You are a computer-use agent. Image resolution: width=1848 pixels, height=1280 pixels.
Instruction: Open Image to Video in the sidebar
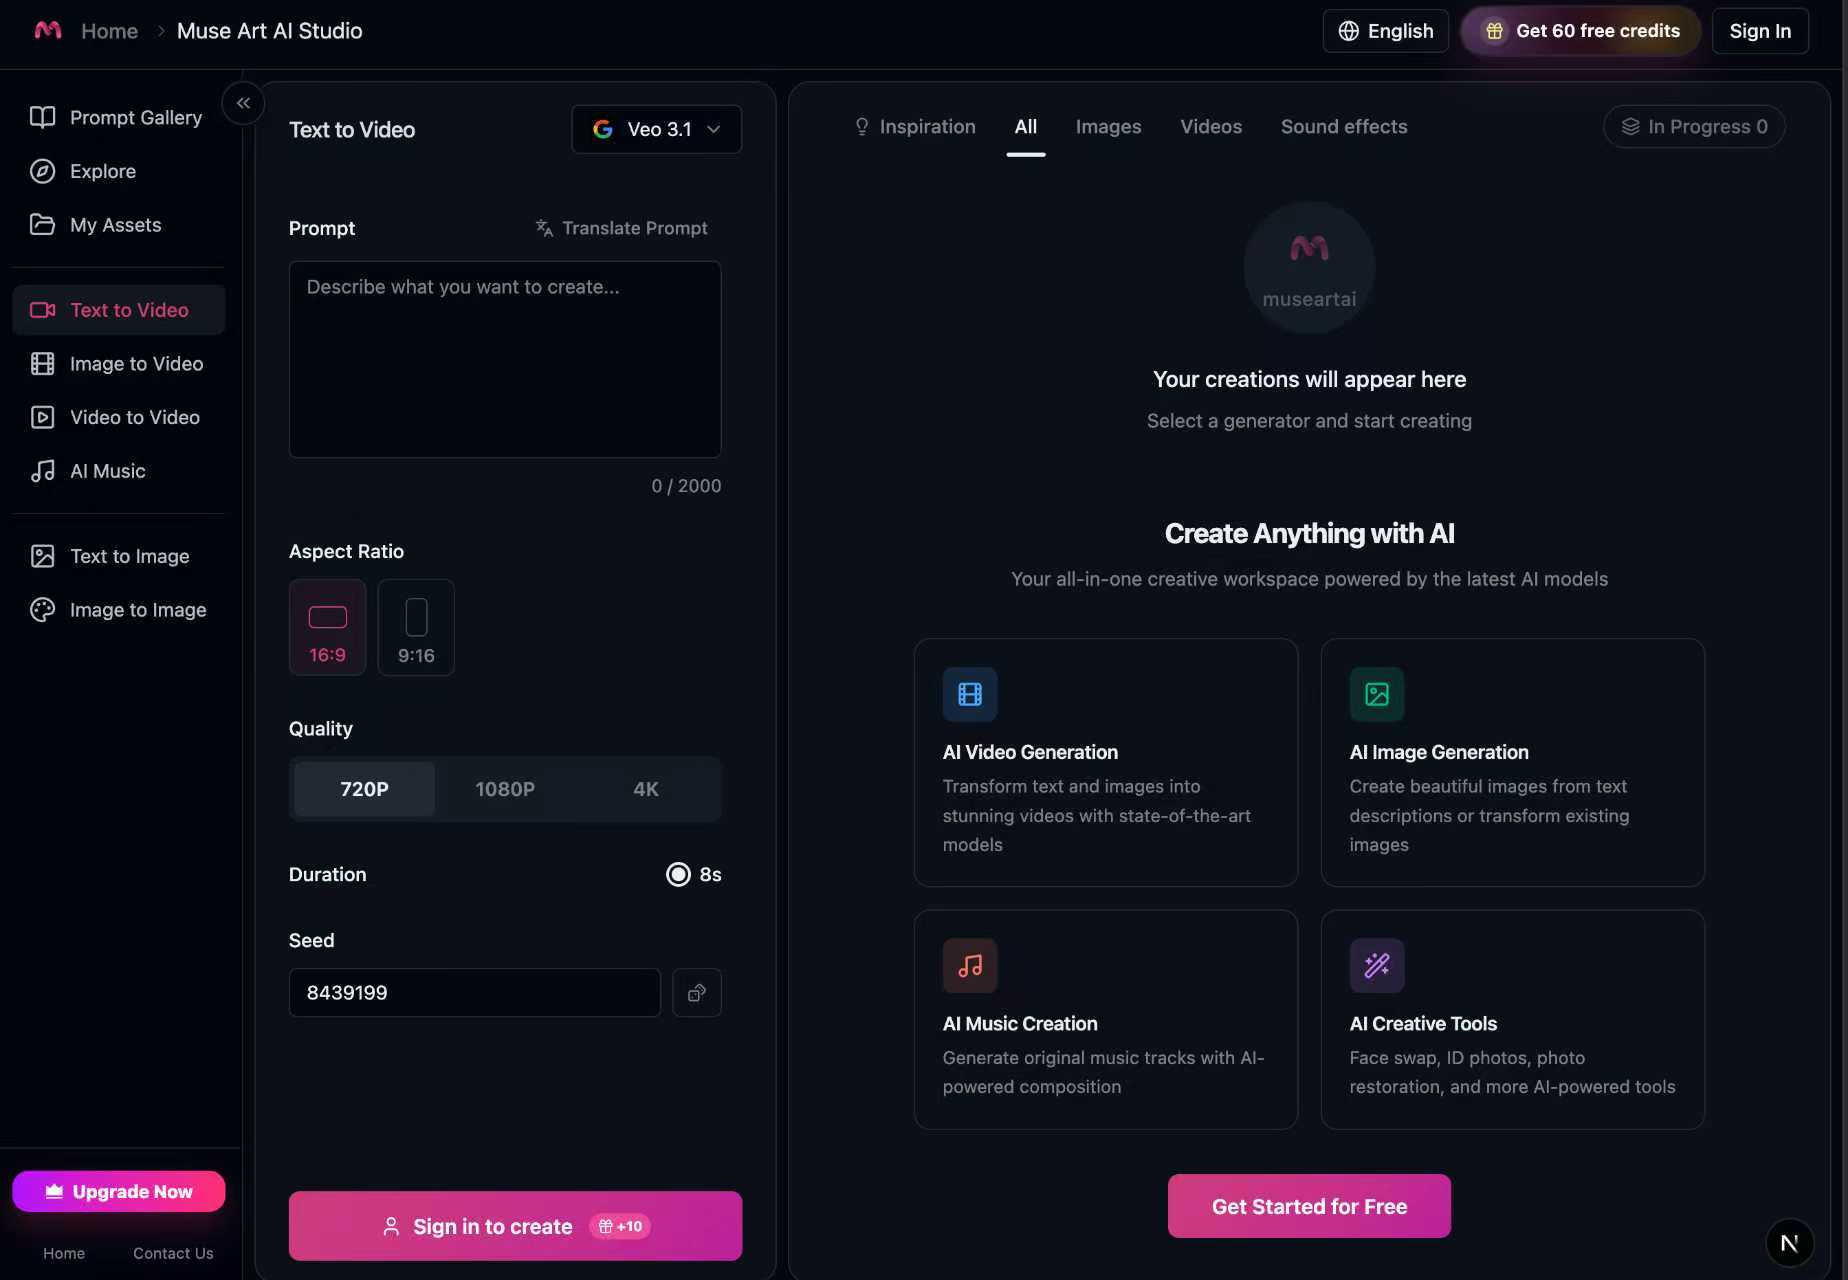coord(136,364)
